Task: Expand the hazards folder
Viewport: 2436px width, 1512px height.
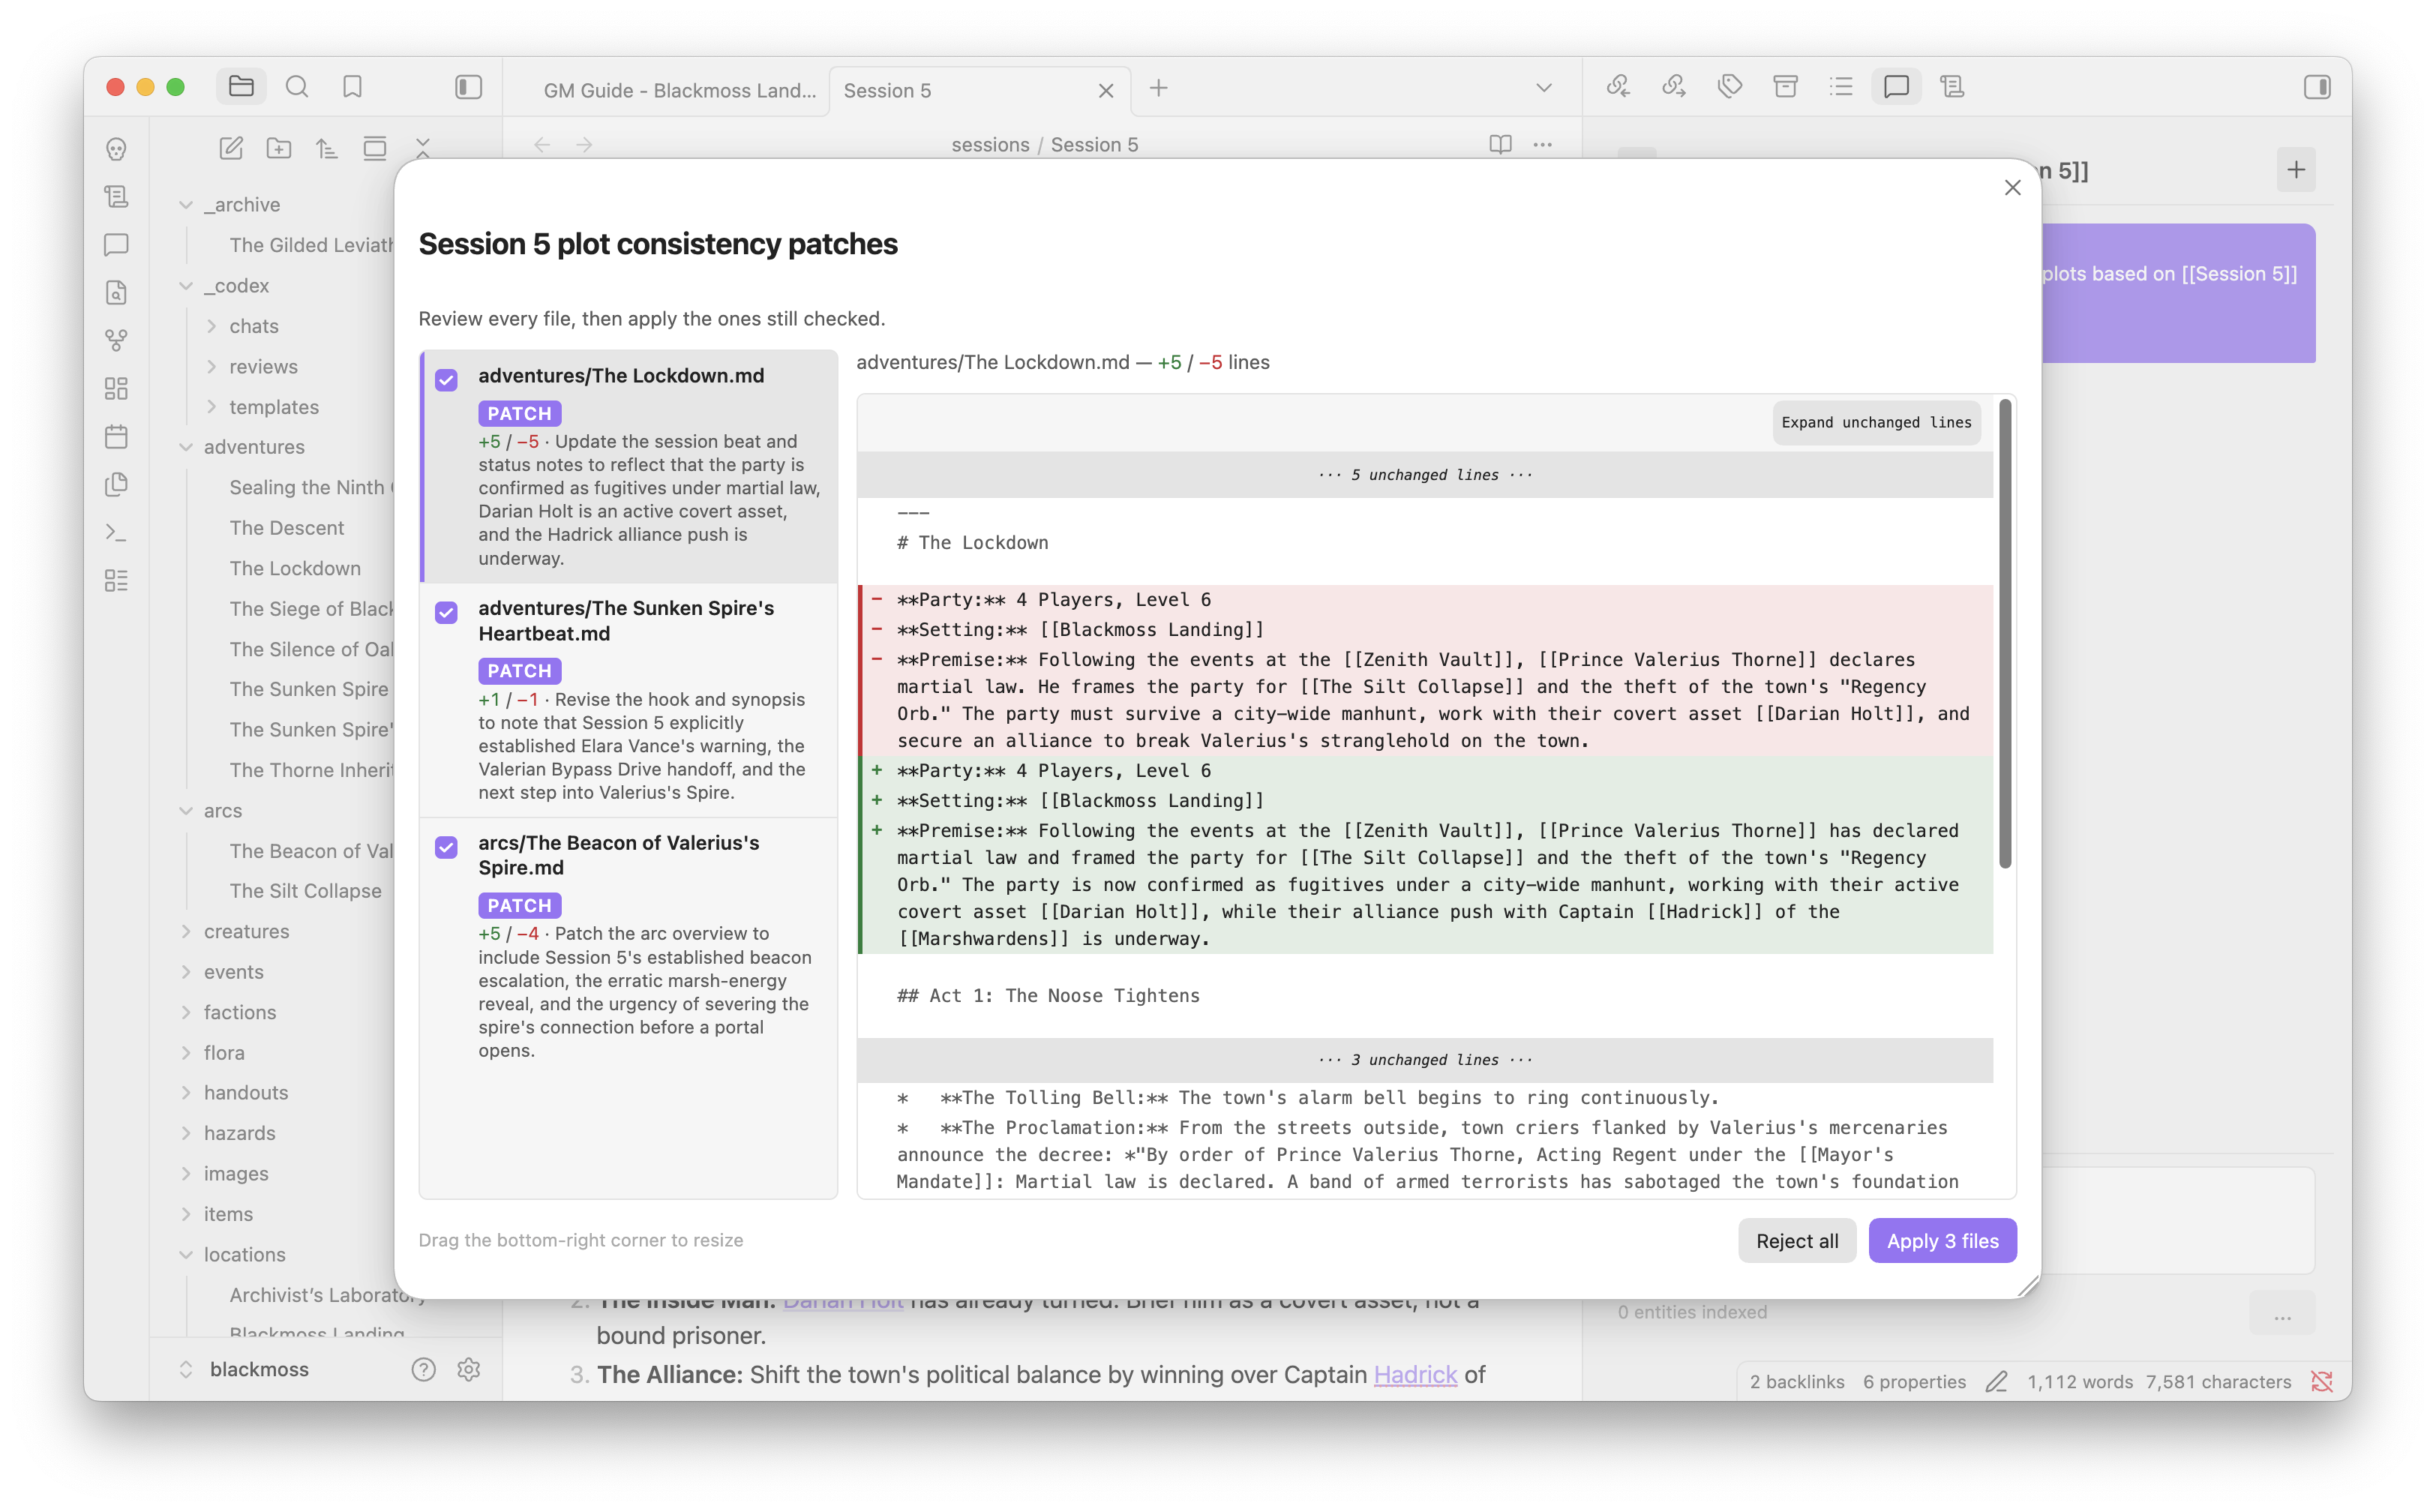Action: (186, 1133)
